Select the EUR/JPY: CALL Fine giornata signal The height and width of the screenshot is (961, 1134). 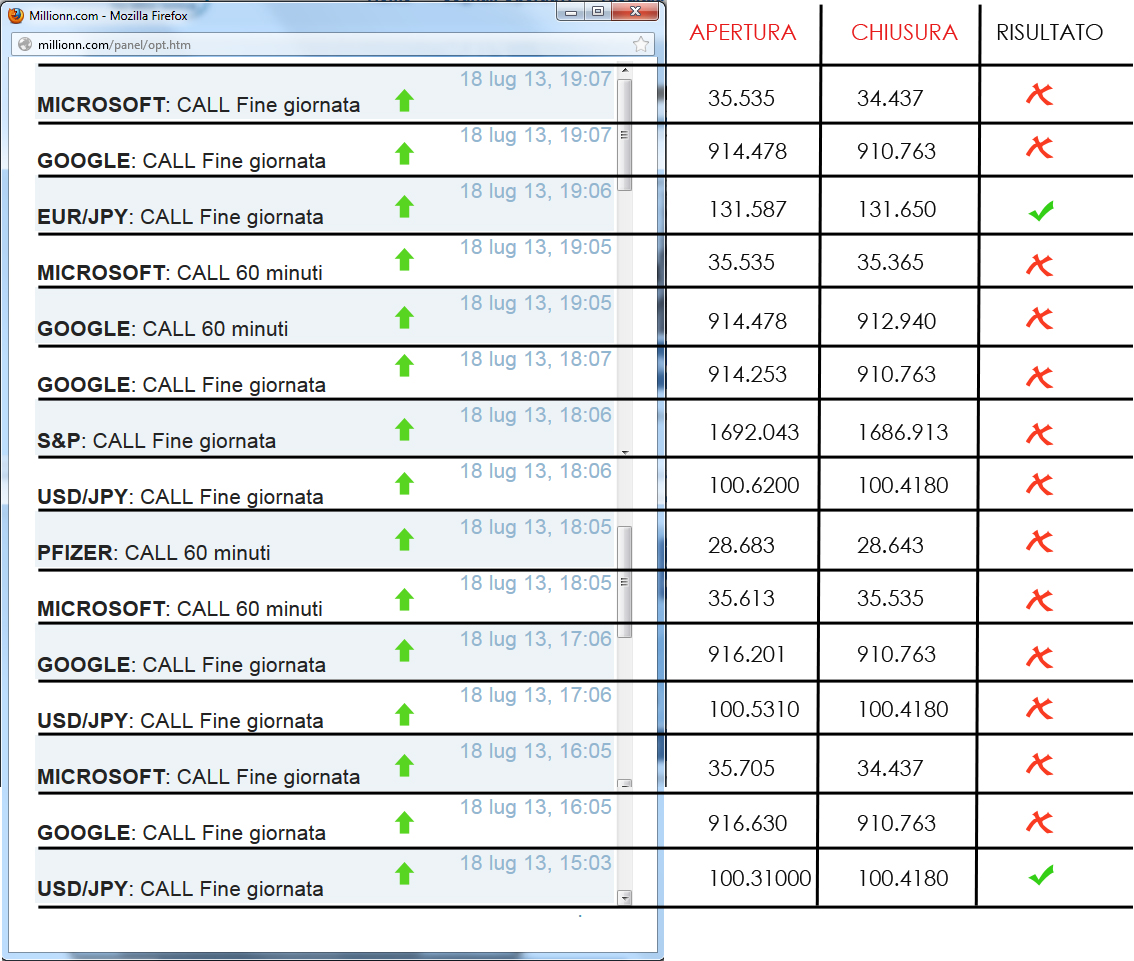click(x=180, y=217)
